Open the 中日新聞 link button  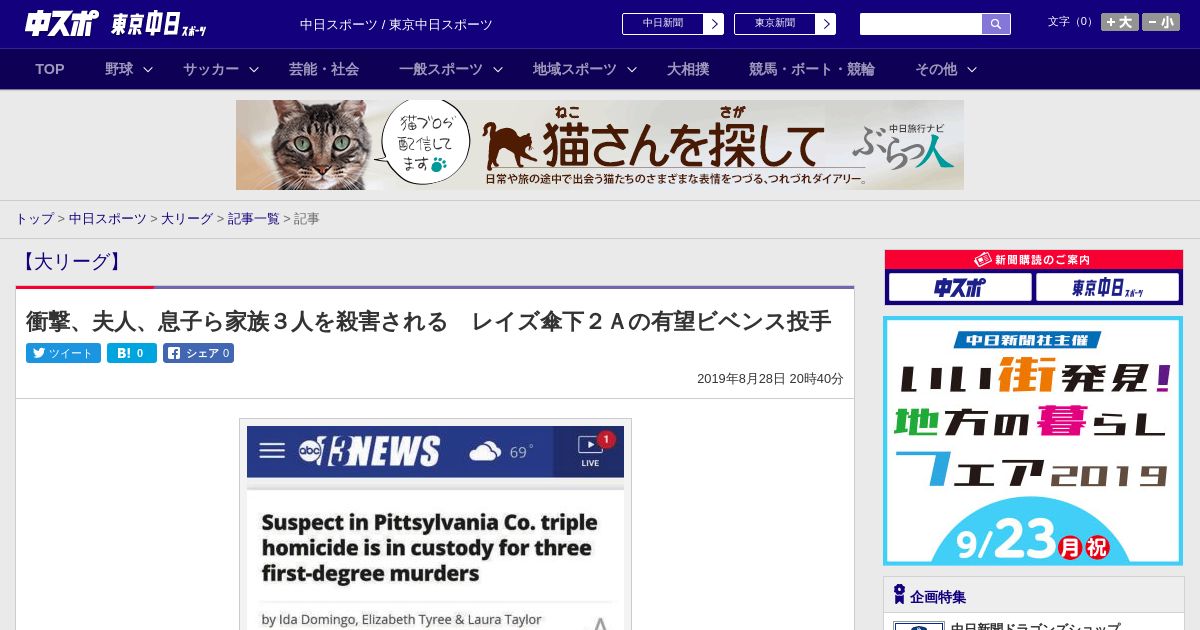point(662,24)
